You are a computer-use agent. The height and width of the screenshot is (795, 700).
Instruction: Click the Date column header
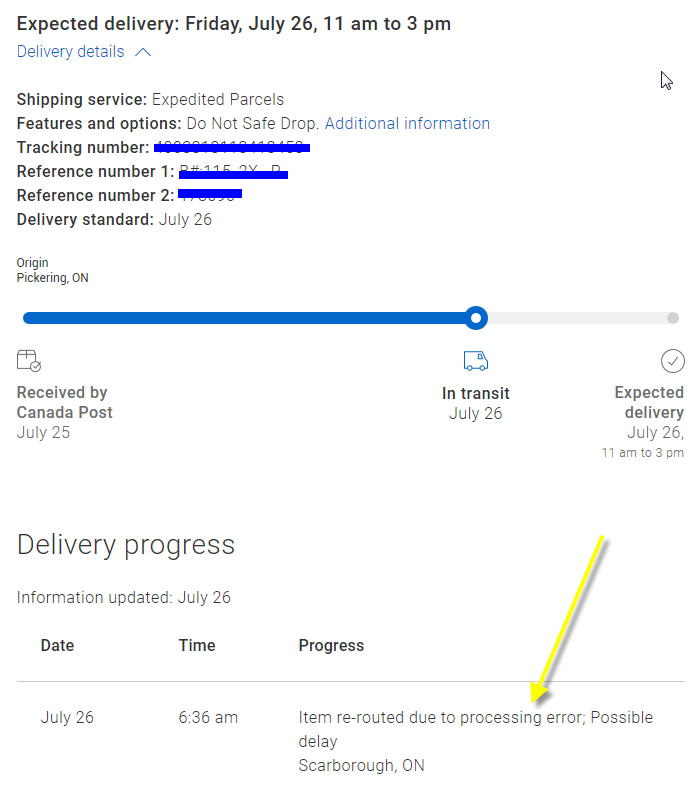(x=57, y=645)
